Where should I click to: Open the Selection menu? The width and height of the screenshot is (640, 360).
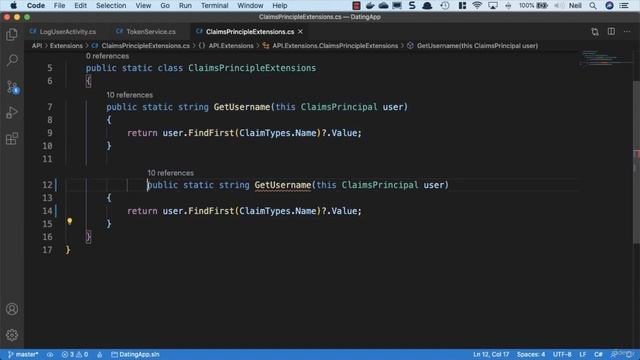point(111,5)
